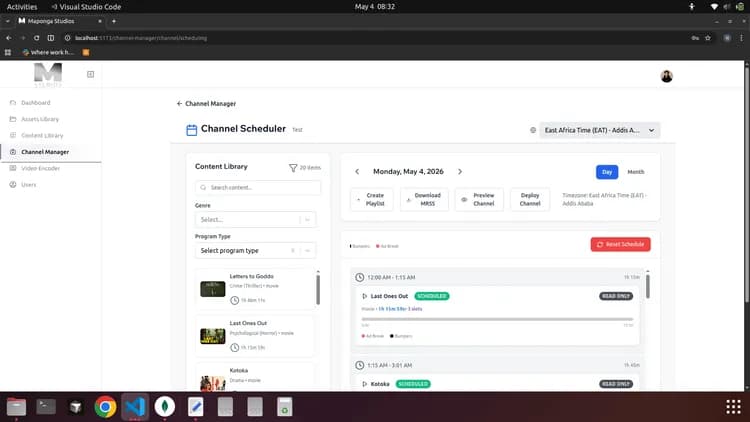Open the apps grid in bookmarks bar

(x=8, y=52)
